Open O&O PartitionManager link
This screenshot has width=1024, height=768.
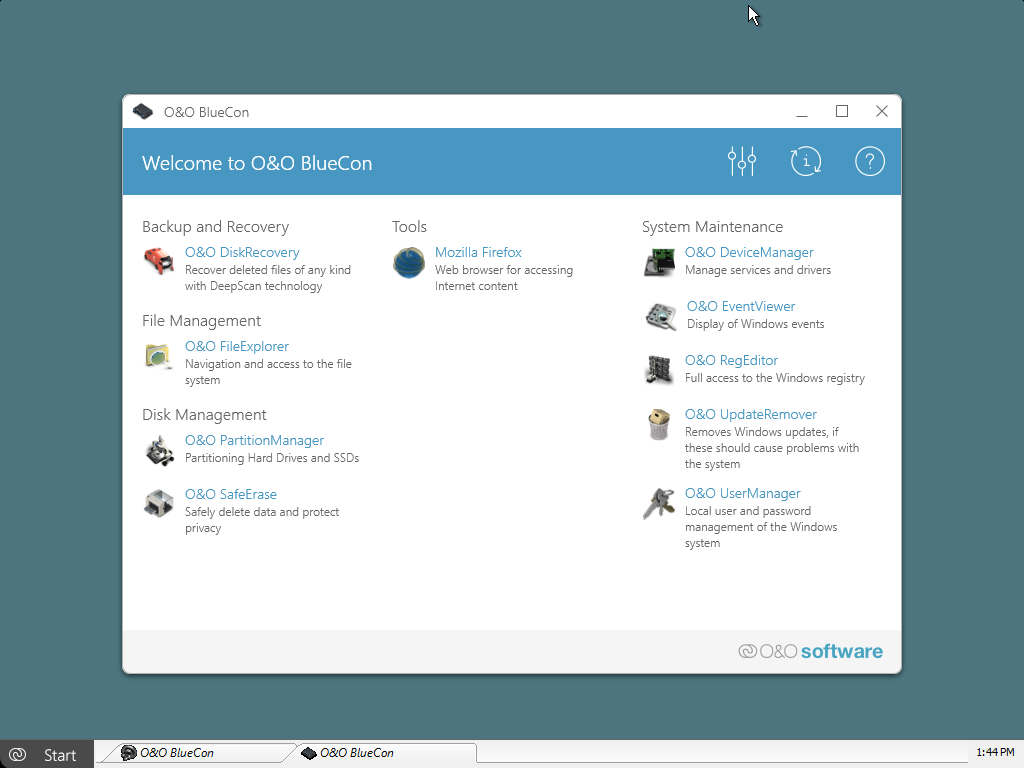[254, 440]
